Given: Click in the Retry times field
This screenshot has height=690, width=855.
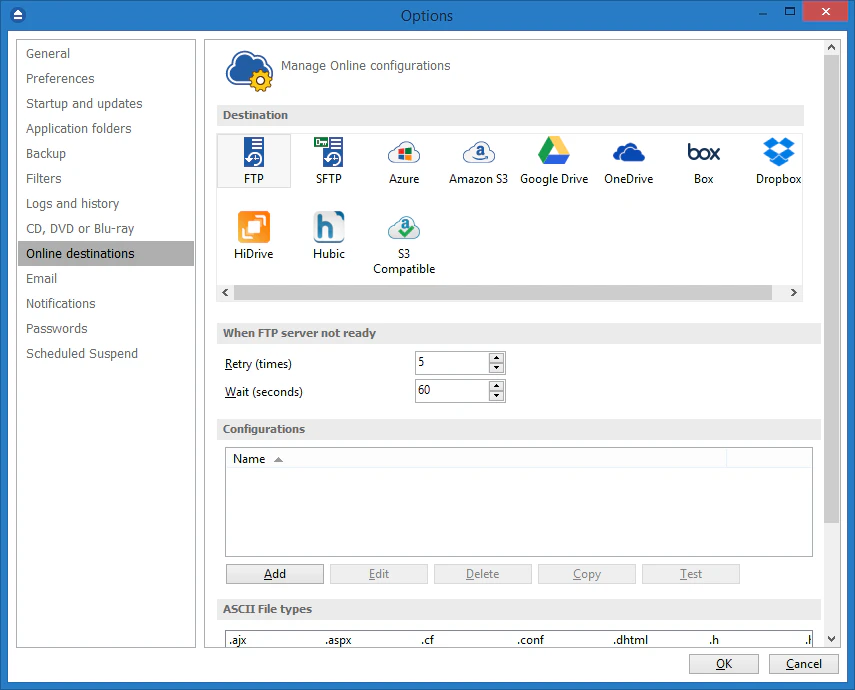Looking at the screenshot, I should click(x=451, y=363).
